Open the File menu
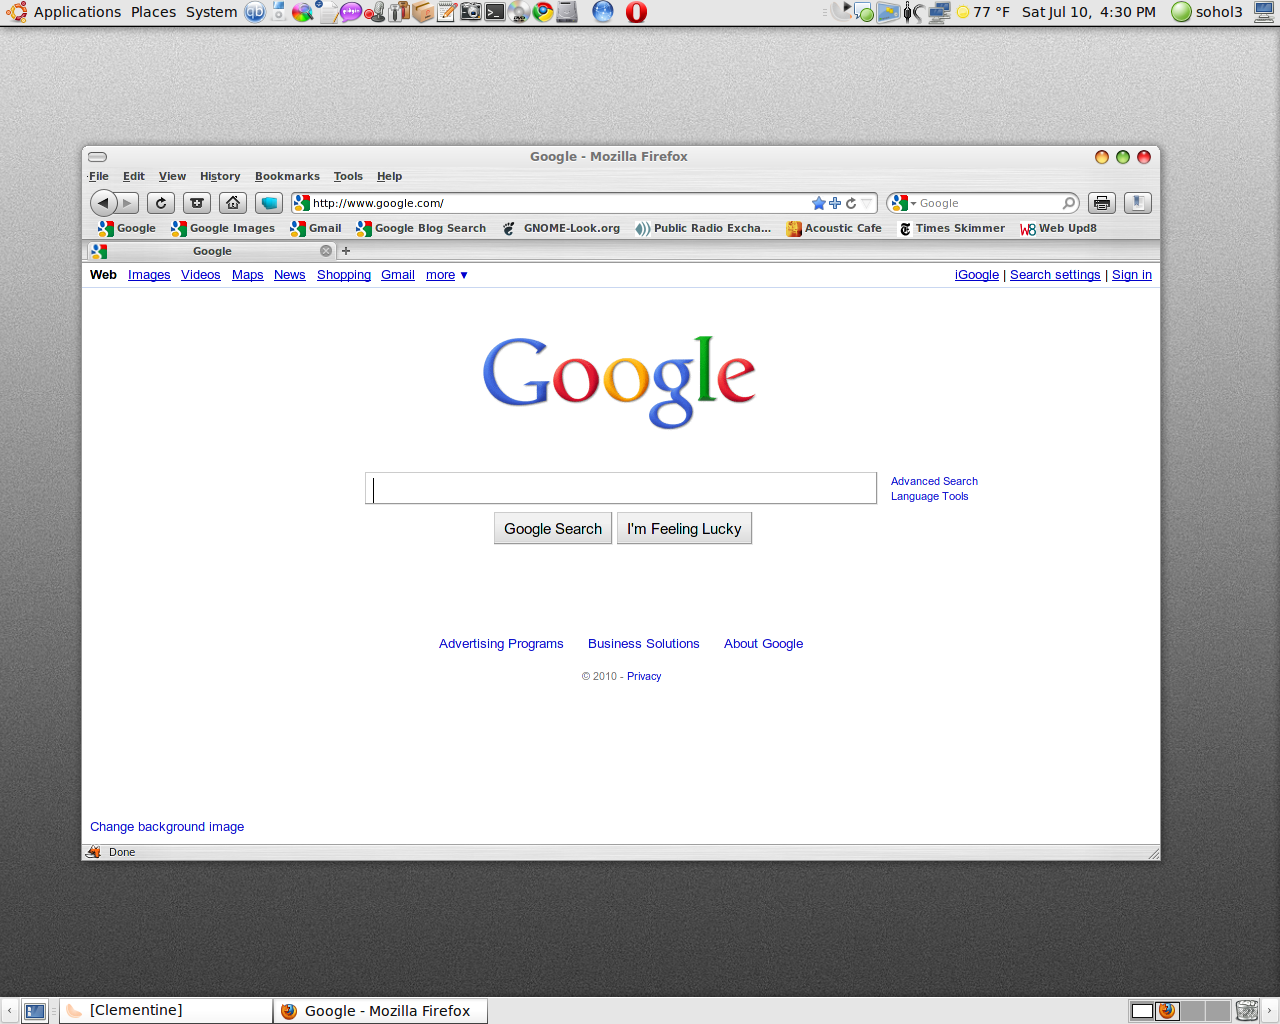 [x=99, y=176]
